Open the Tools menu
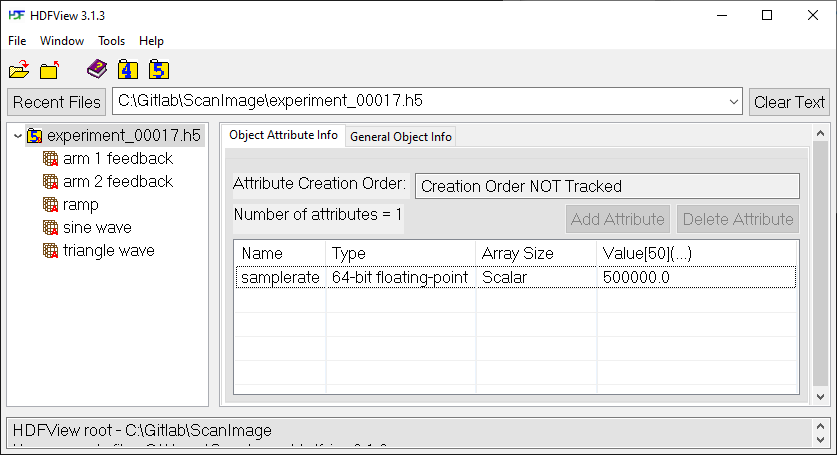Viewport: 837px width, 455px height. (x=112, y=41)
